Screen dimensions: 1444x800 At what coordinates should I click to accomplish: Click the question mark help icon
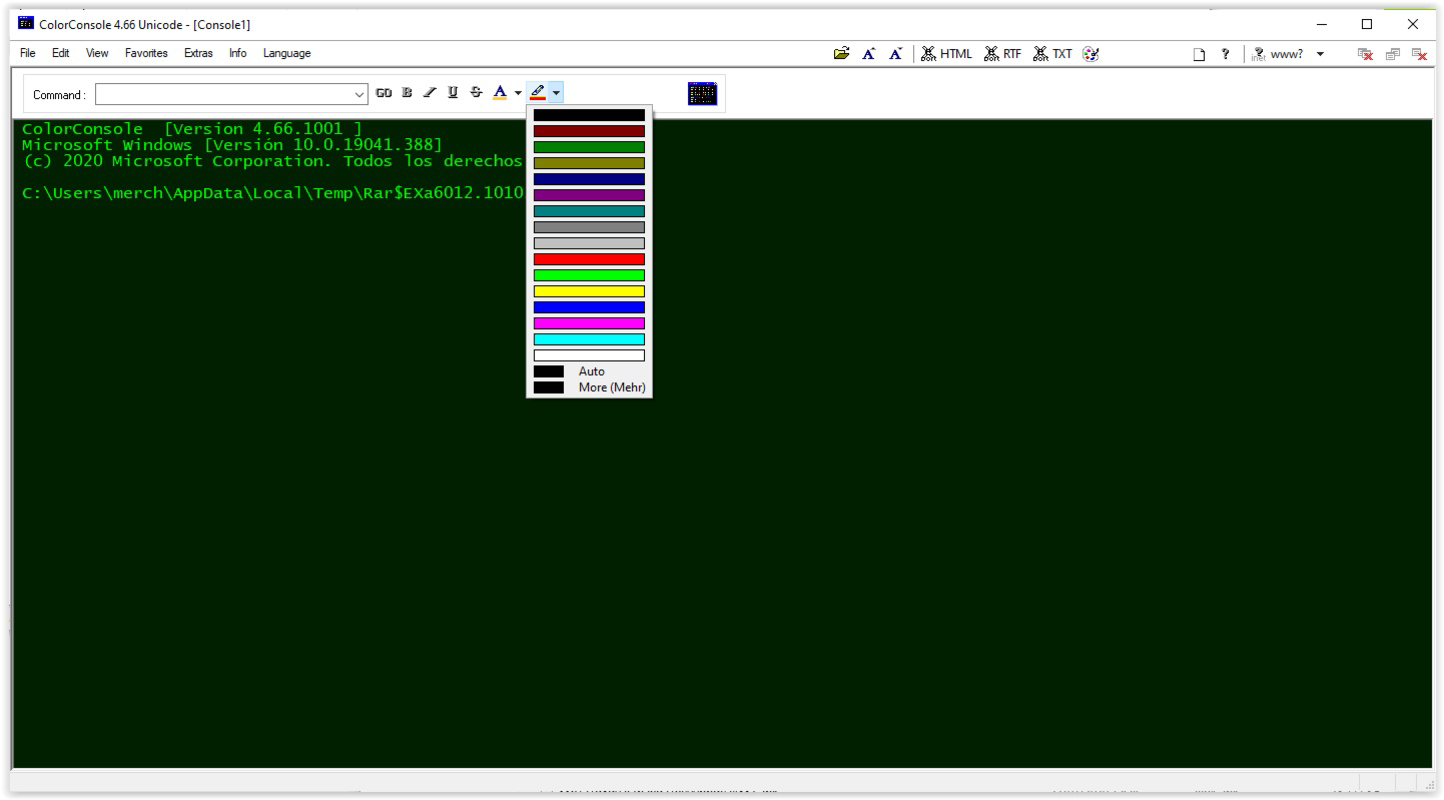(1224, 54)
